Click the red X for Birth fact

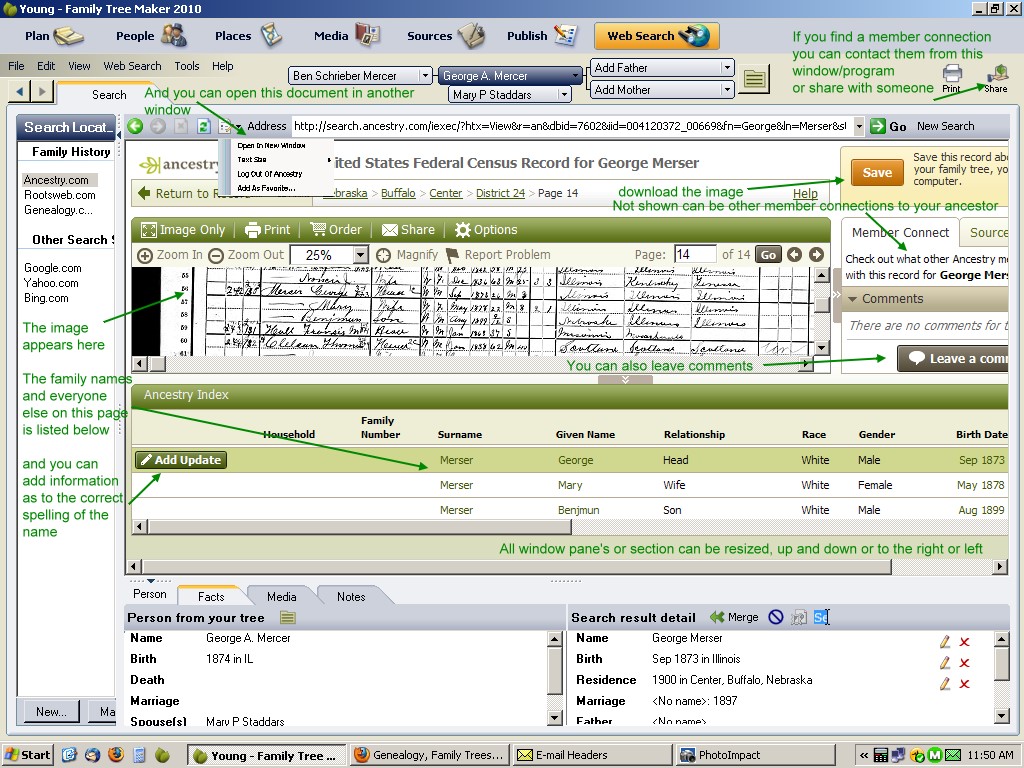point(965,663)
